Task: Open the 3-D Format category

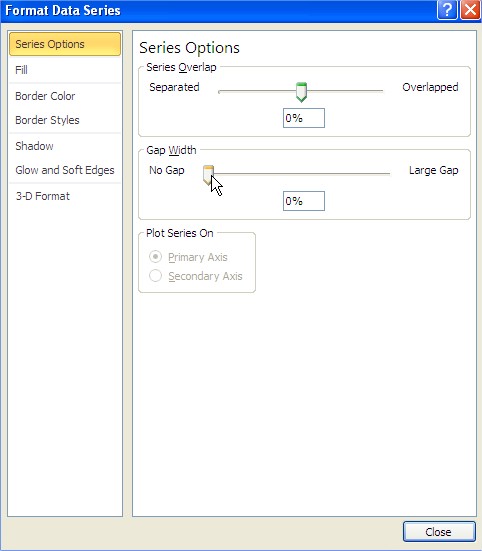Action: pyautogui.click(x=65, y=196)
